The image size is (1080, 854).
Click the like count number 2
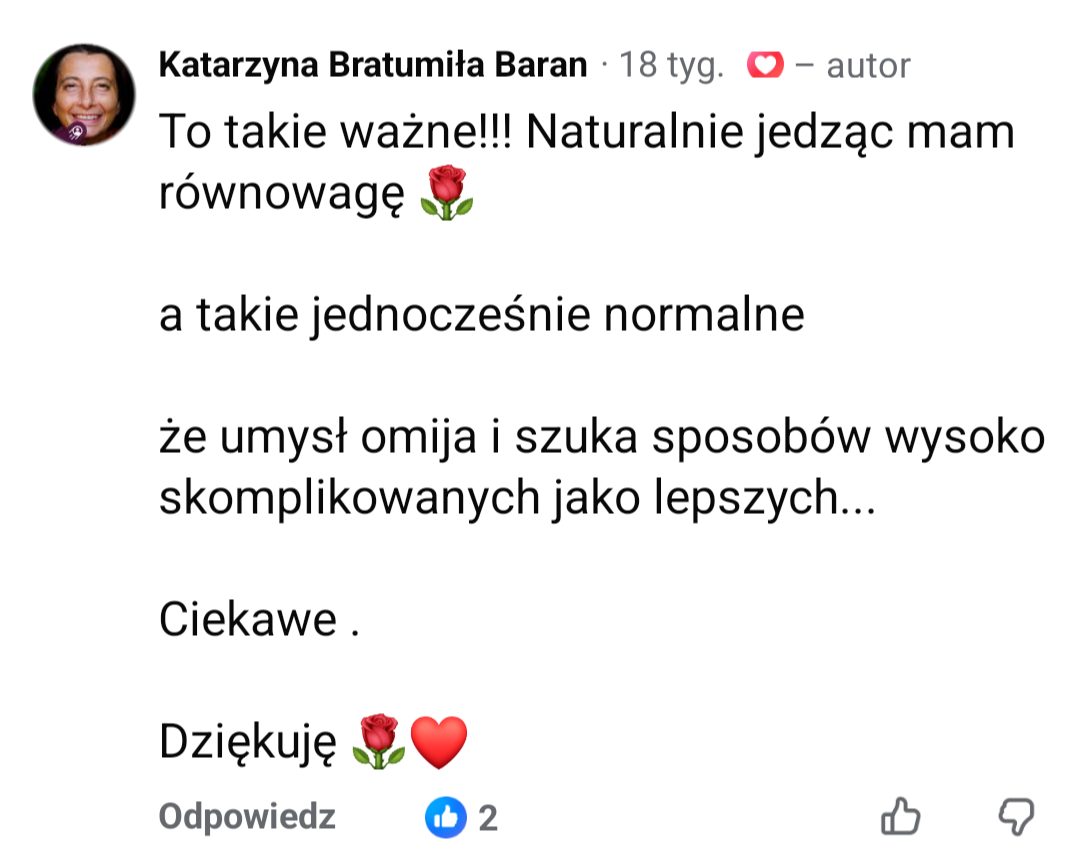click(x=488, y=819)
